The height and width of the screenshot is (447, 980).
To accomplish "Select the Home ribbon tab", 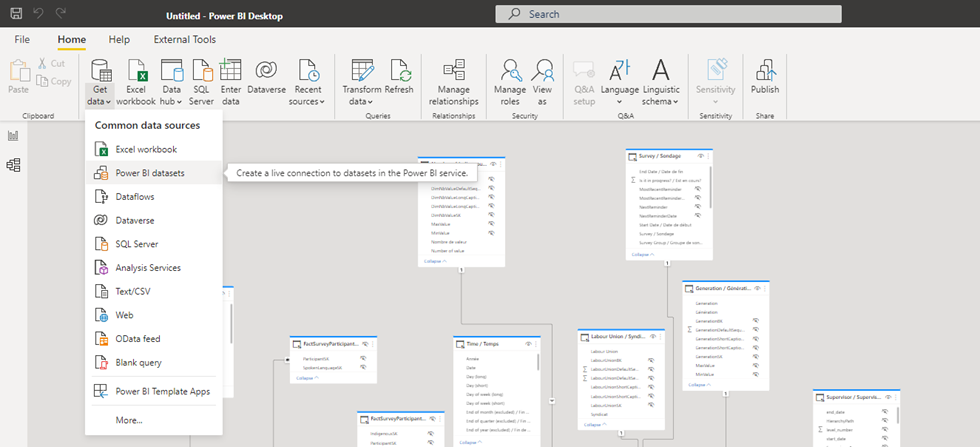I will pyautogui.click(x=72, y=39).
